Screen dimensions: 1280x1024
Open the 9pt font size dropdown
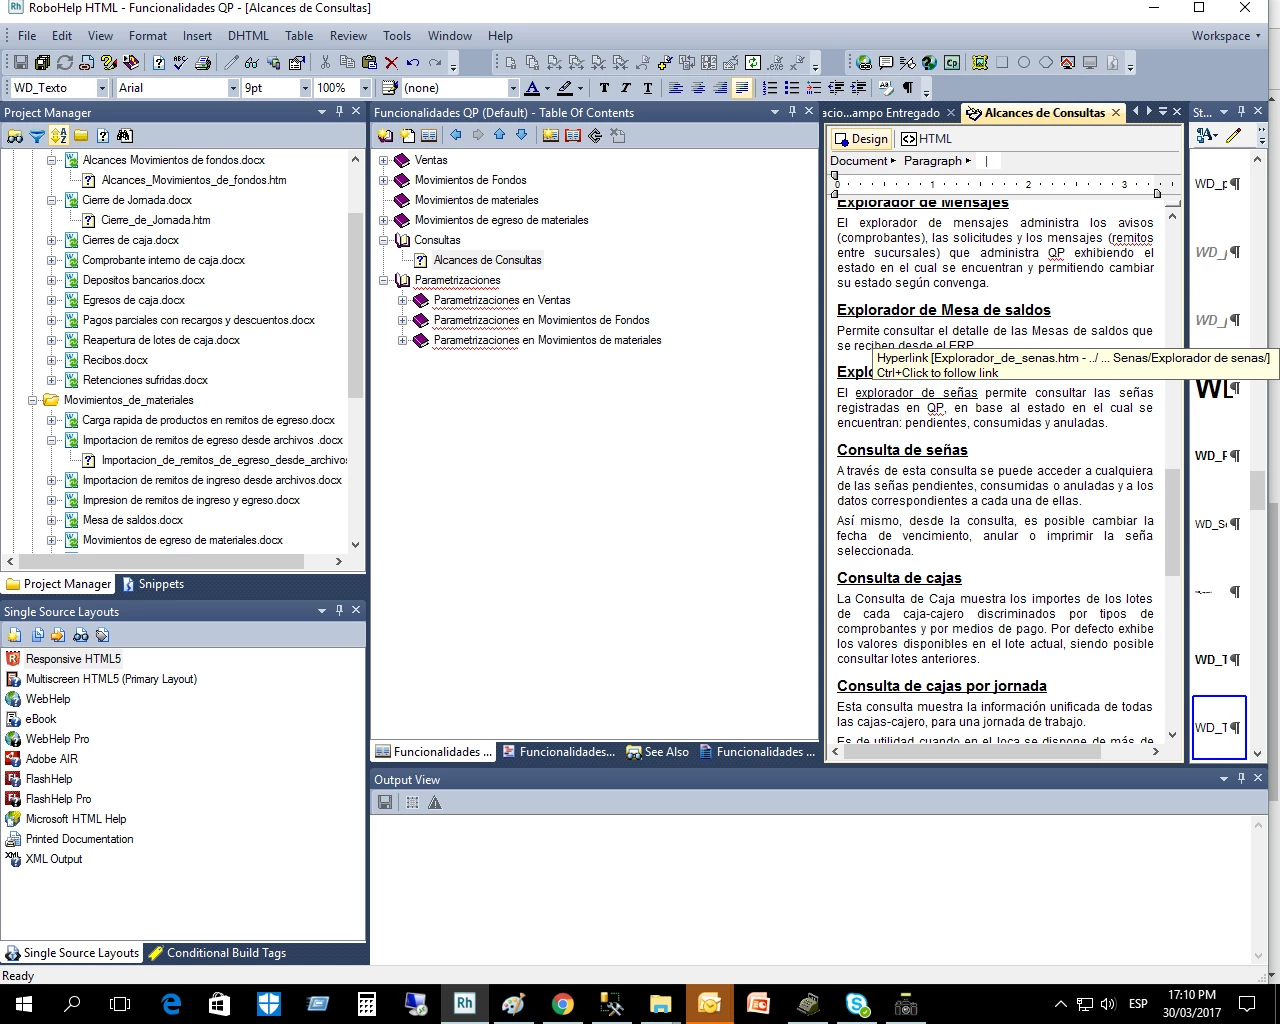(x=305, y=88)
